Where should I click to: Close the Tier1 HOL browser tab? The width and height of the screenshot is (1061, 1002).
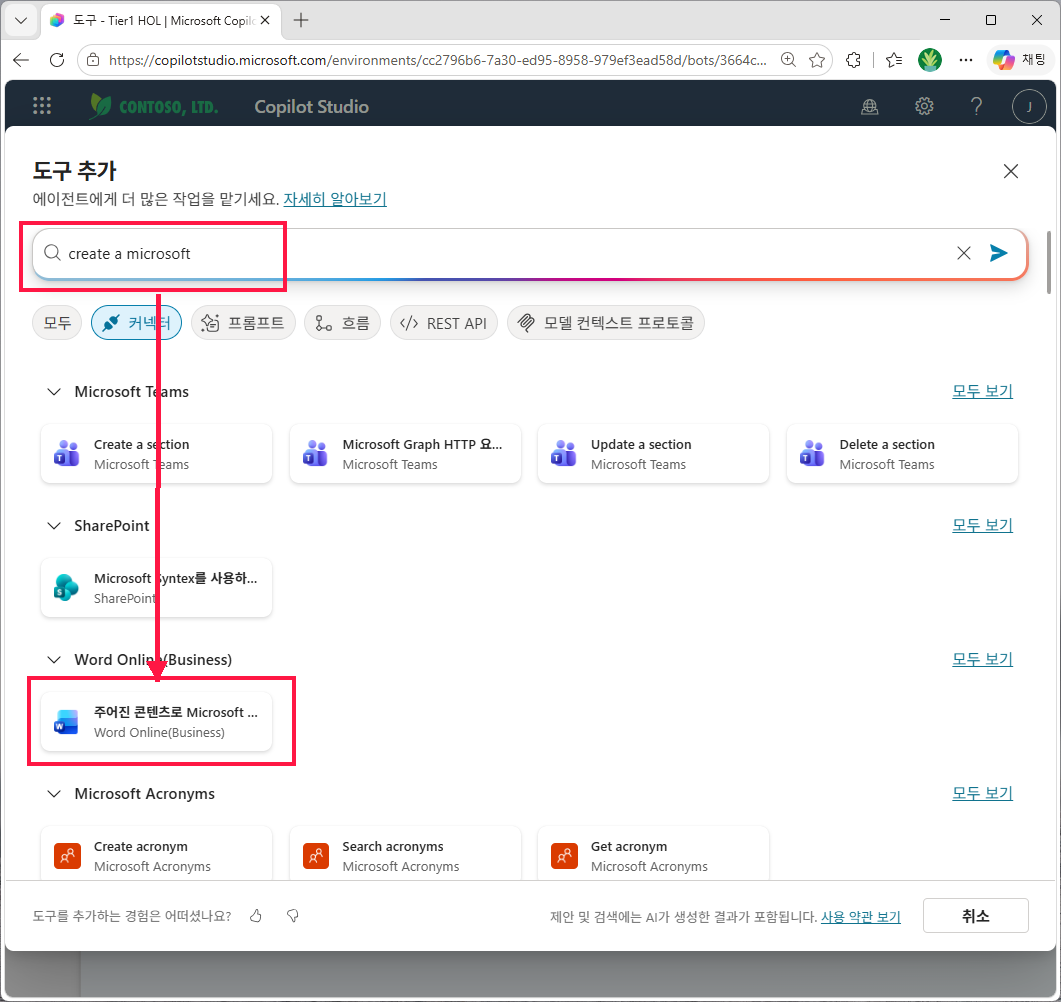[265, 20]
